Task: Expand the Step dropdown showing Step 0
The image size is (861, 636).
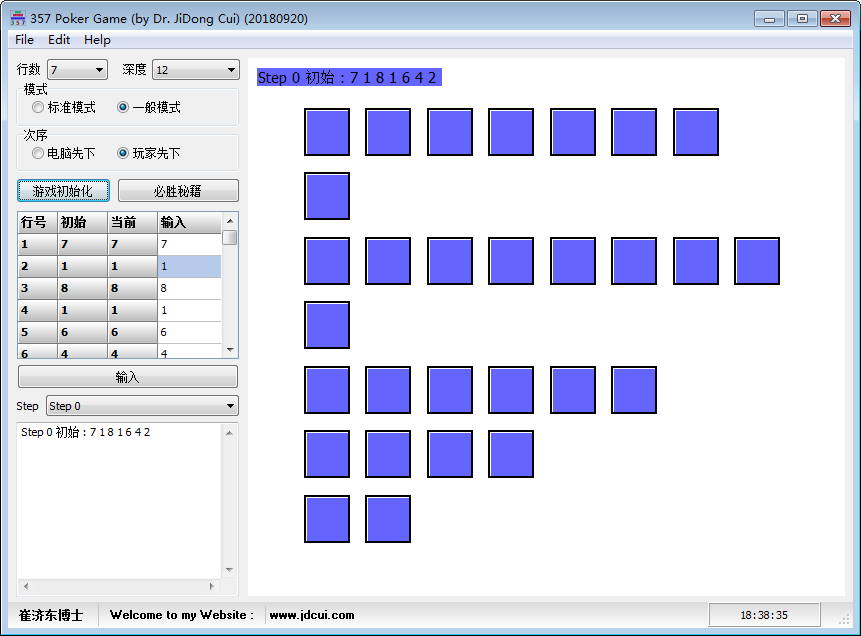Action: [142, 406]
